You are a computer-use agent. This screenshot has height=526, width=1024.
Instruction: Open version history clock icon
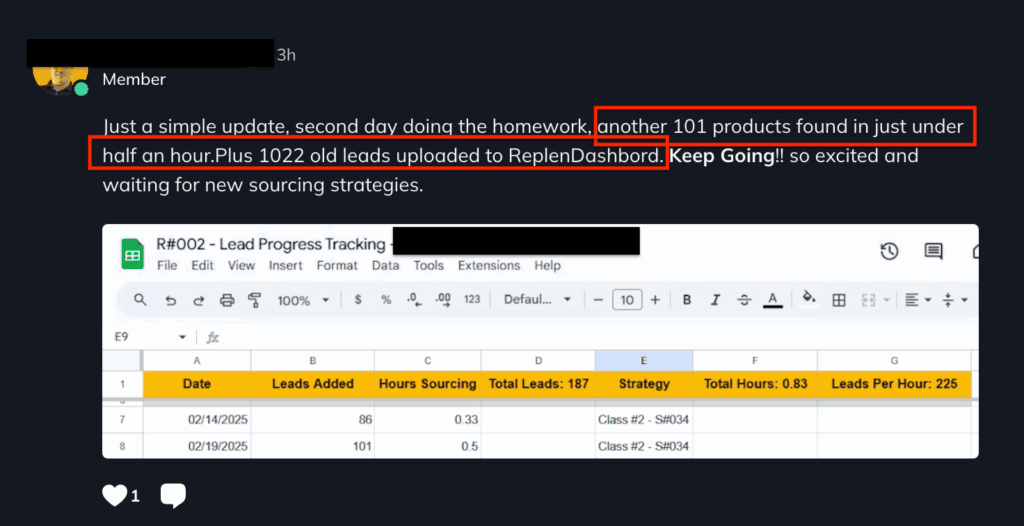(888, 251)
